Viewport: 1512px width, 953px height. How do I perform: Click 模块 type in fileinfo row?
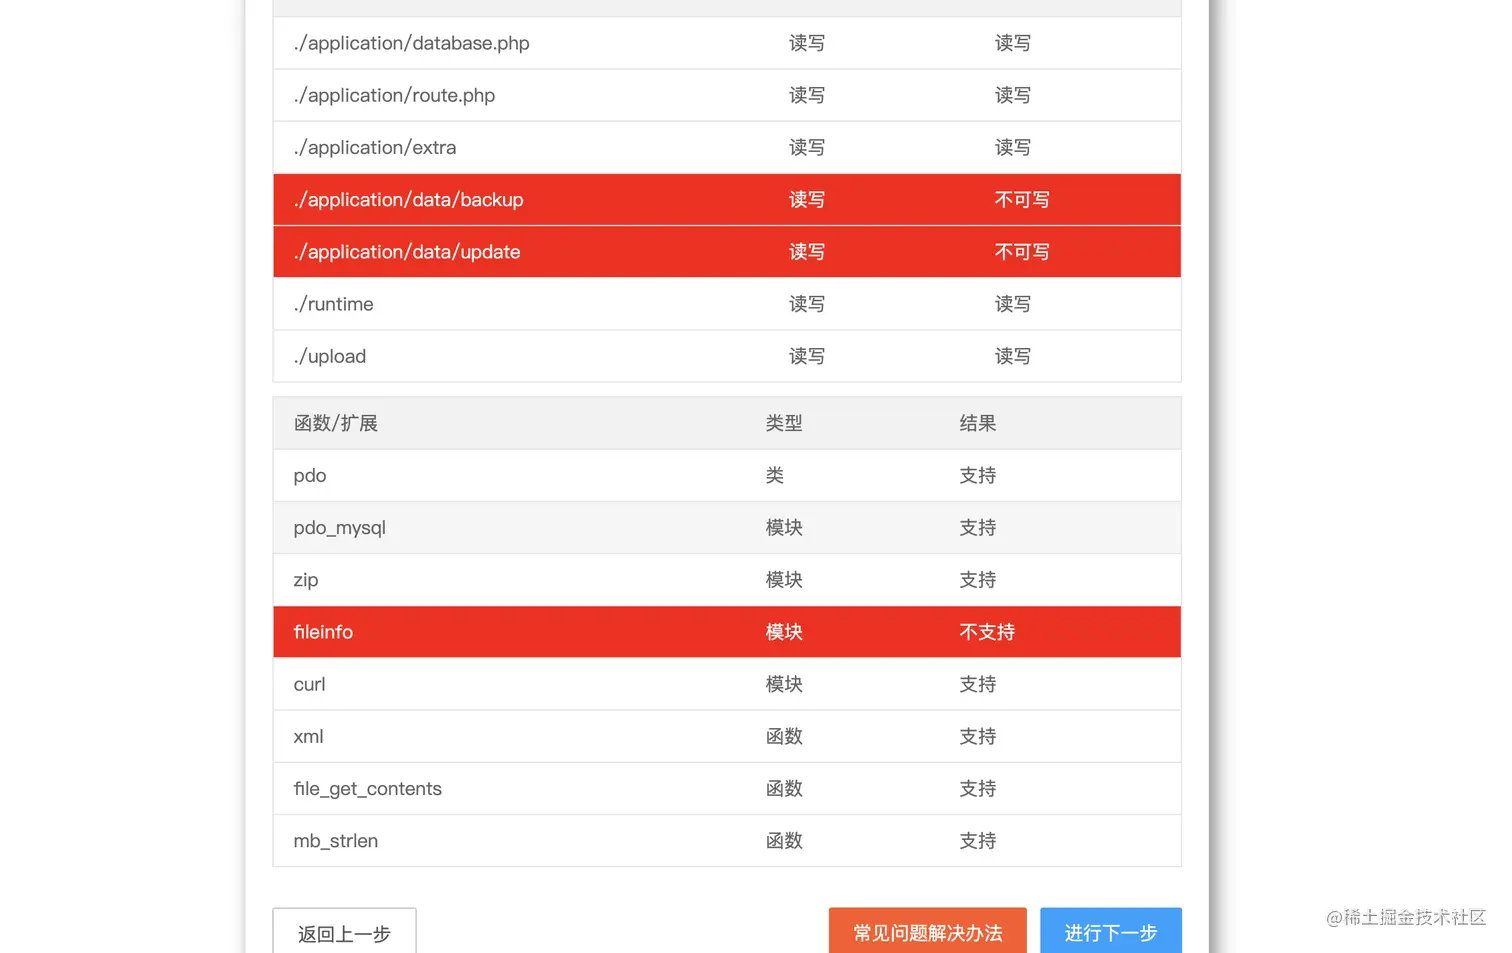pyautogui.click(x=784, y=632)
